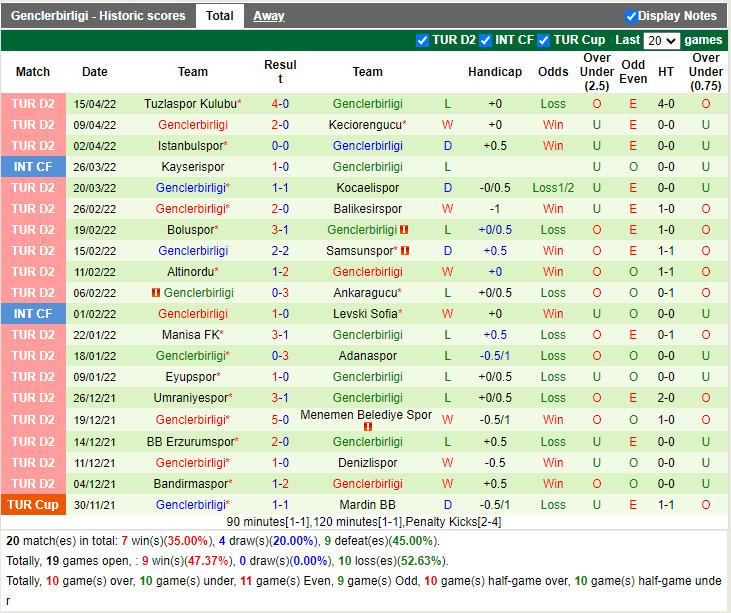This screenshot has width=731, height=613.
Task: Click the Handicap column header
Action: (x=495, y=72)
